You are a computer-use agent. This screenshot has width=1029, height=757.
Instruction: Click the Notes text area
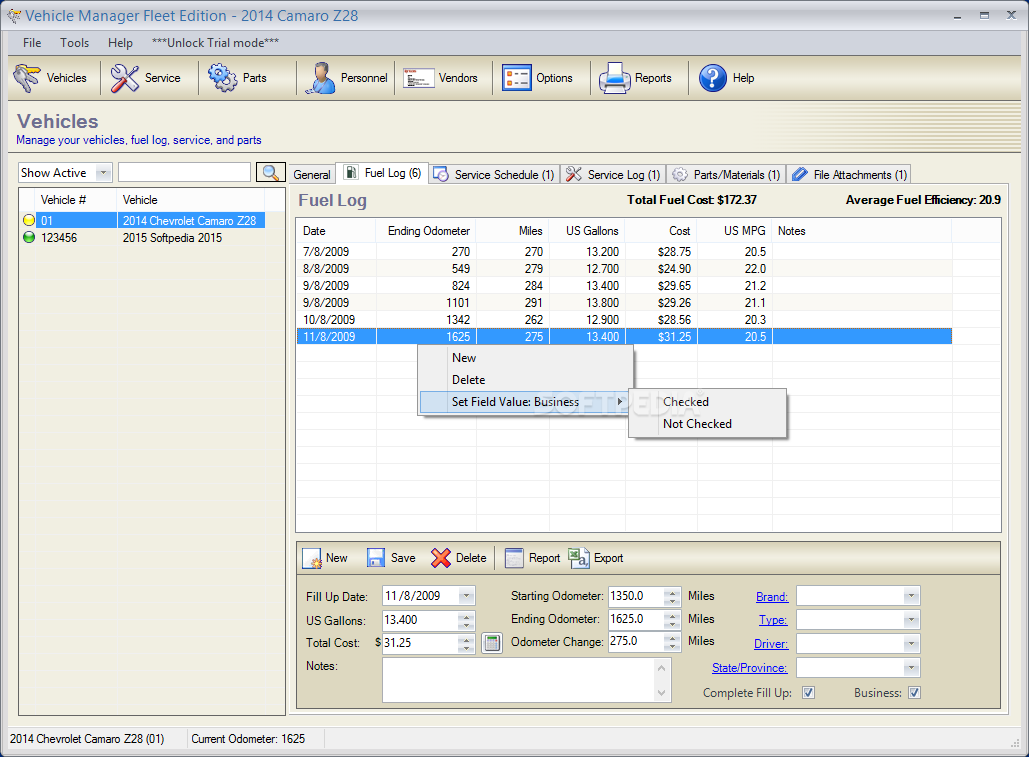[x=519, y=680]
